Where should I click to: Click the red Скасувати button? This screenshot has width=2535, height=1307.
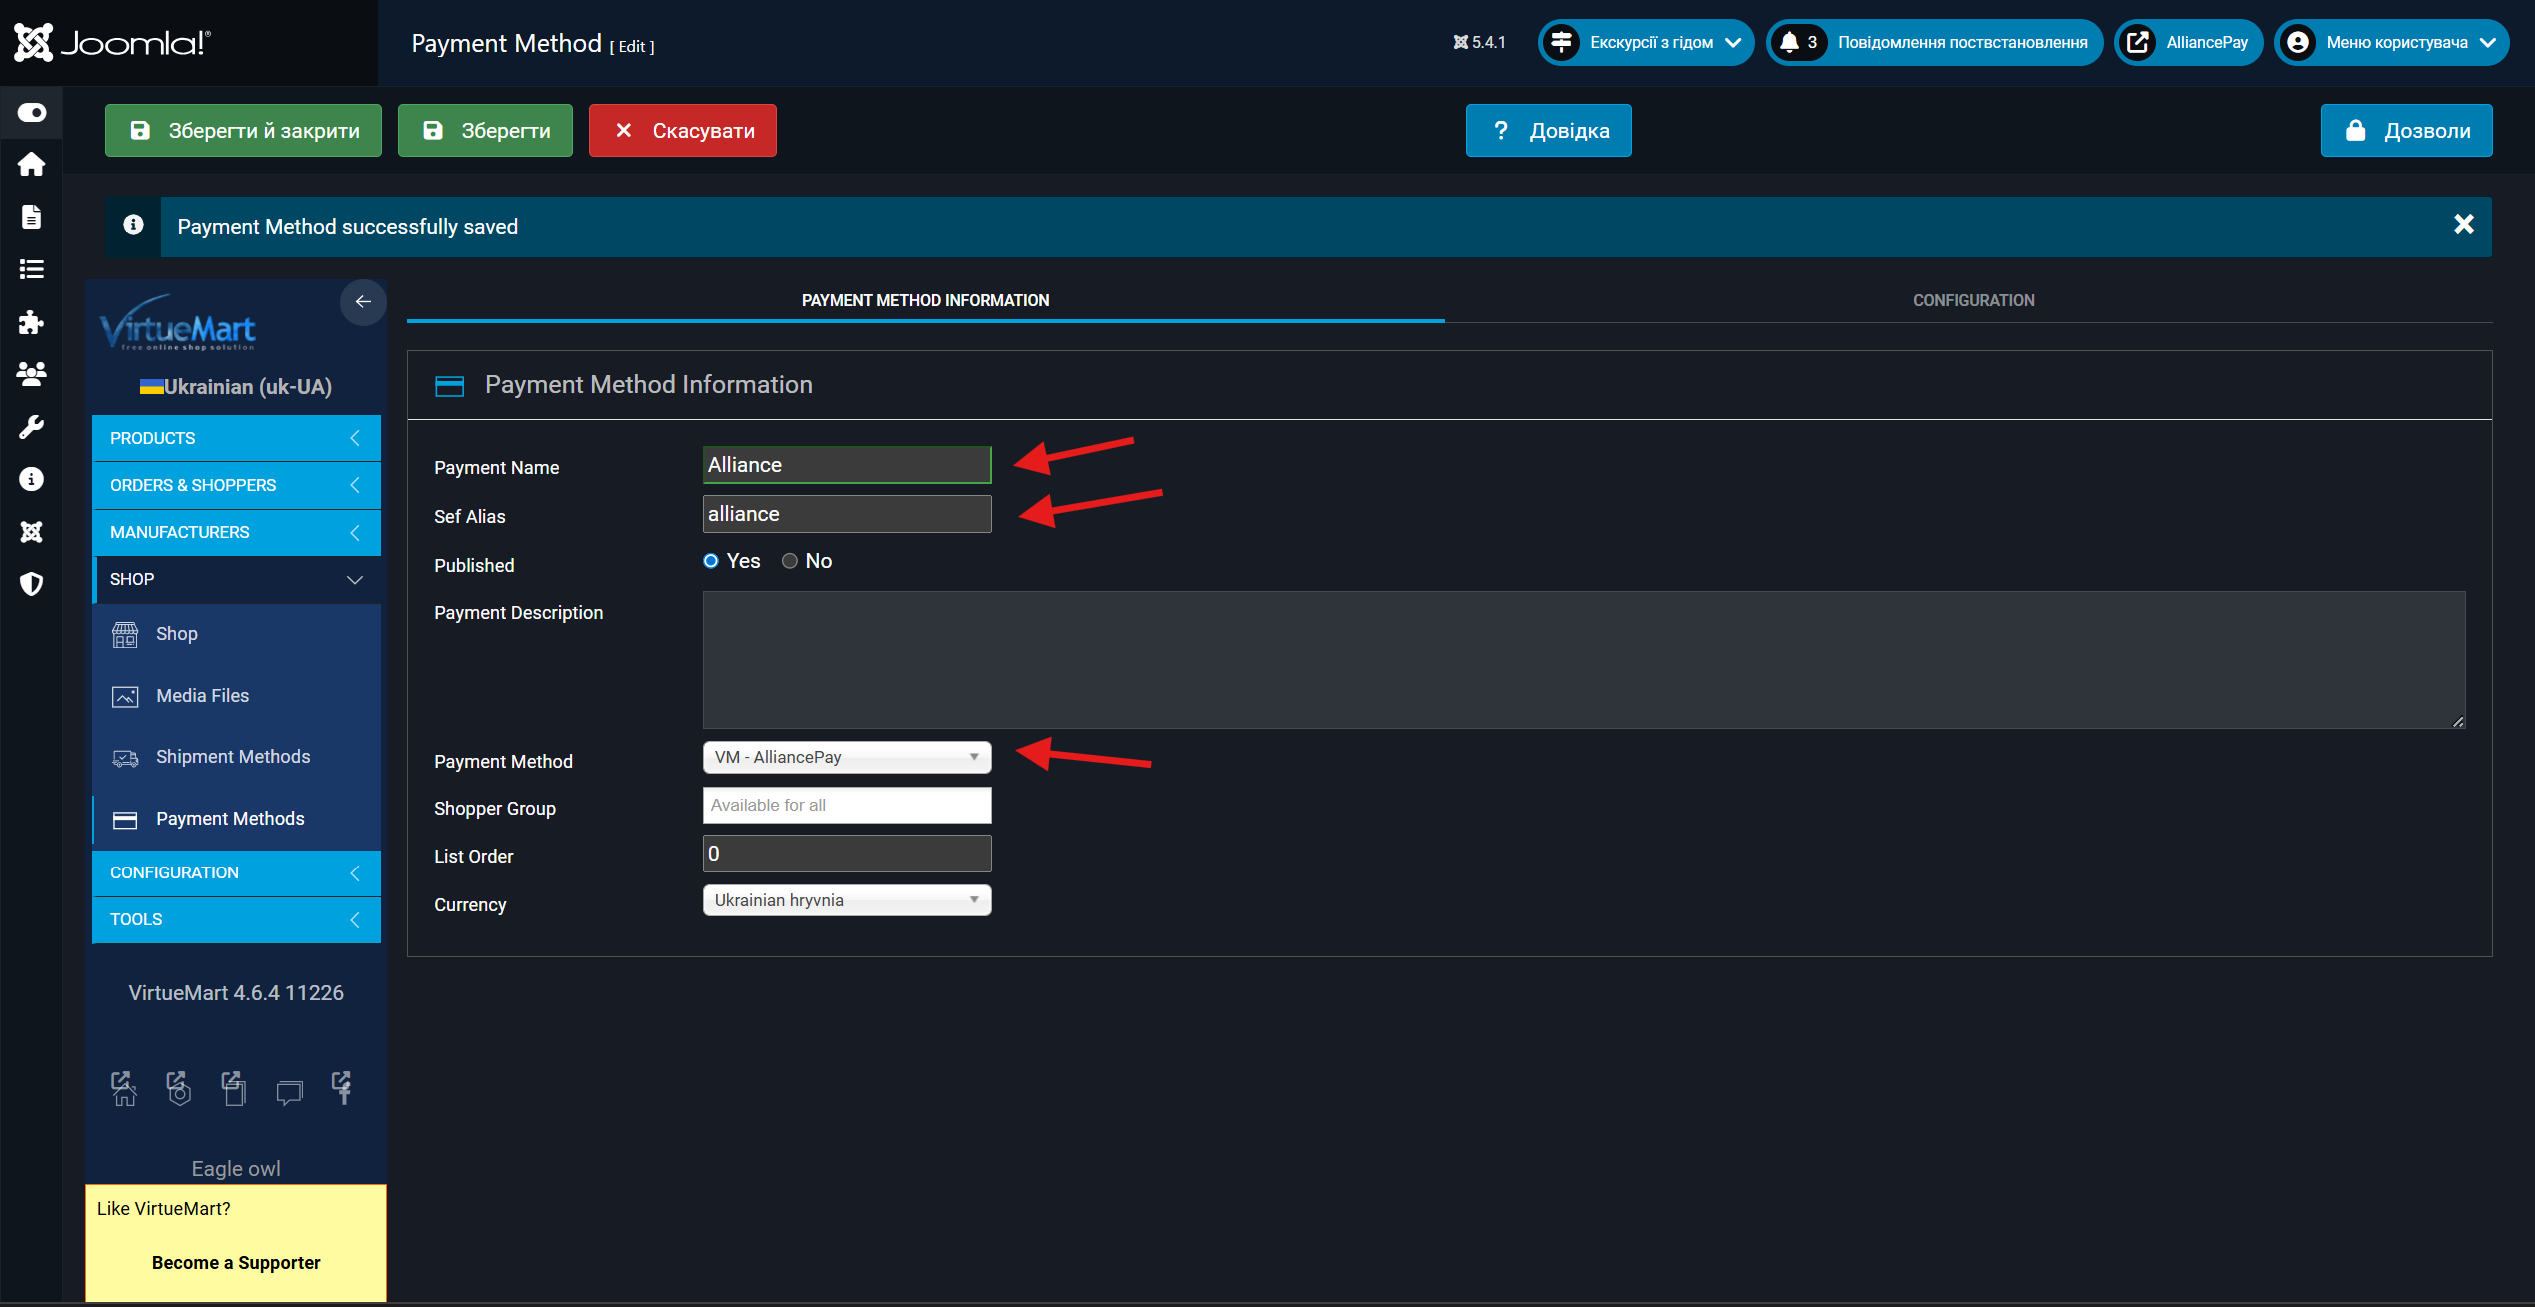pos(682,131)
